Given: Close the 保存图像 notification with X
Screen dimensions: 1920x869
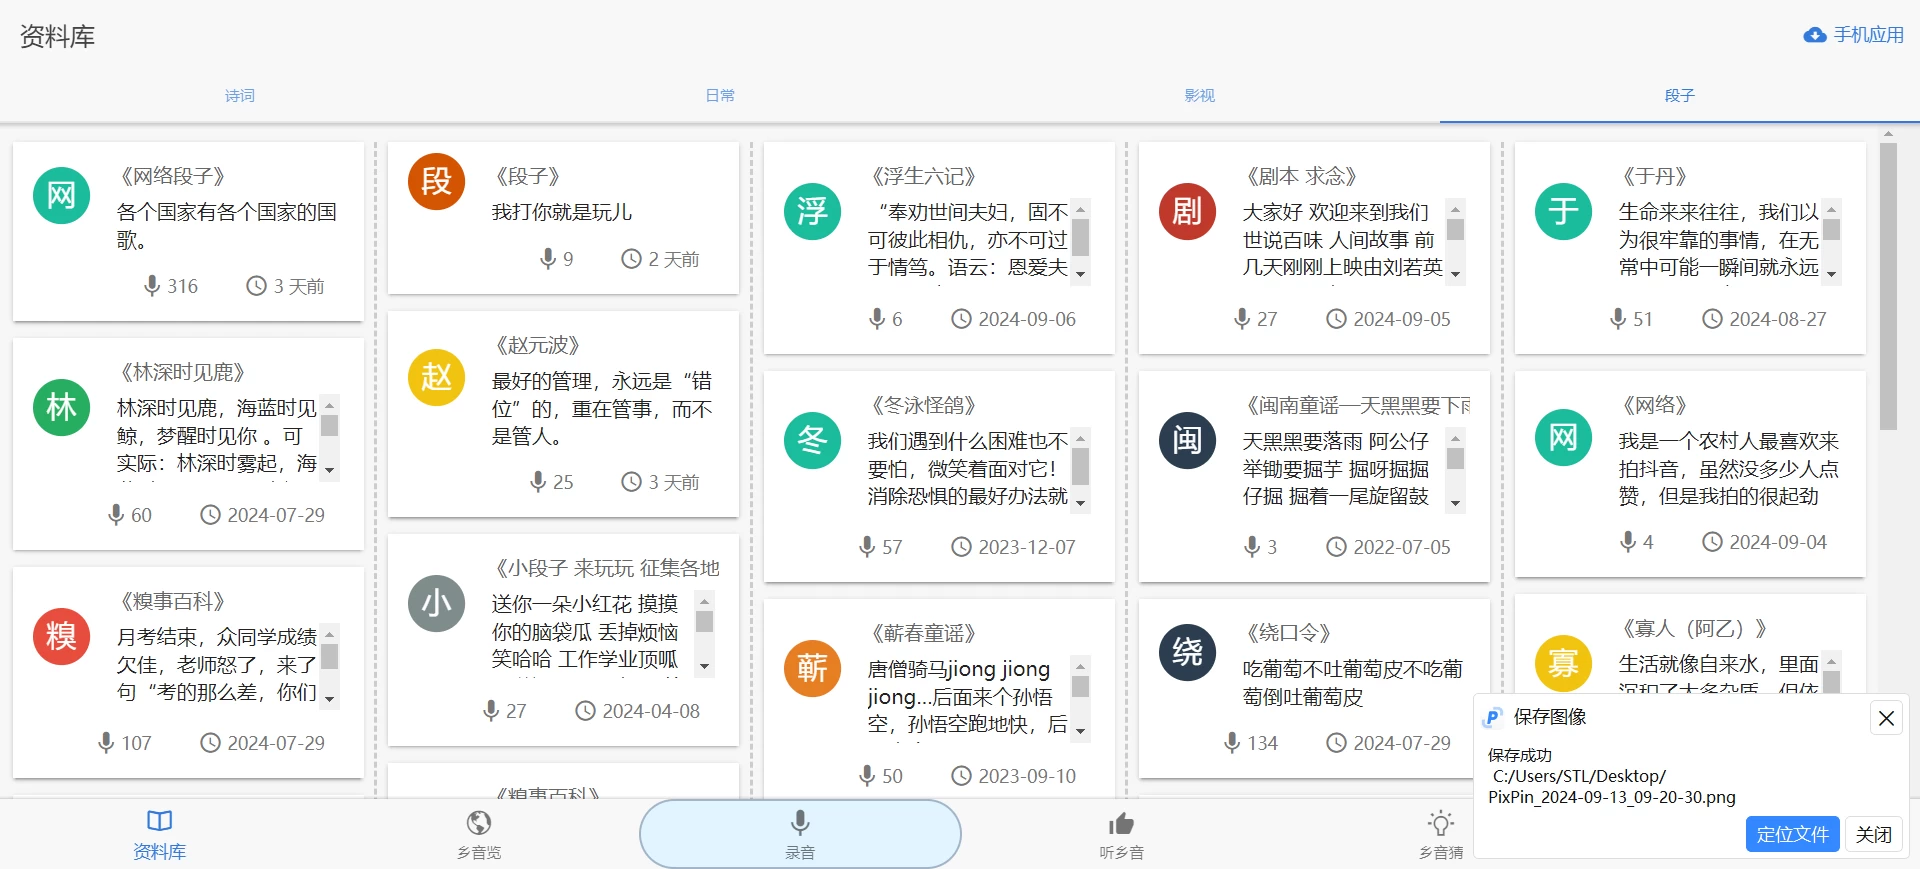Looking at the screenshot, I should pyautogui.click(x=1886, y=718).
